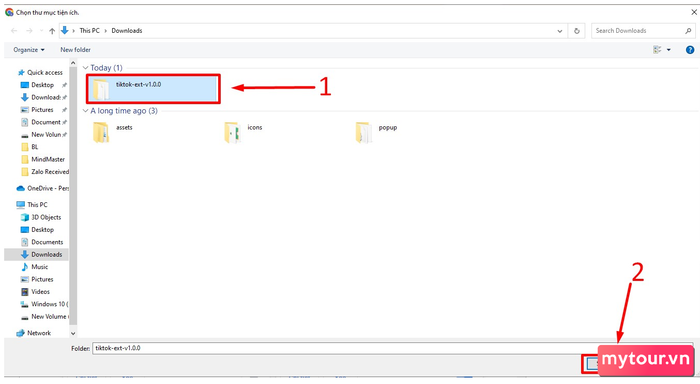Go back using the back arrow
The width and height of the screenshot is (700, 384).
point(14,31)
